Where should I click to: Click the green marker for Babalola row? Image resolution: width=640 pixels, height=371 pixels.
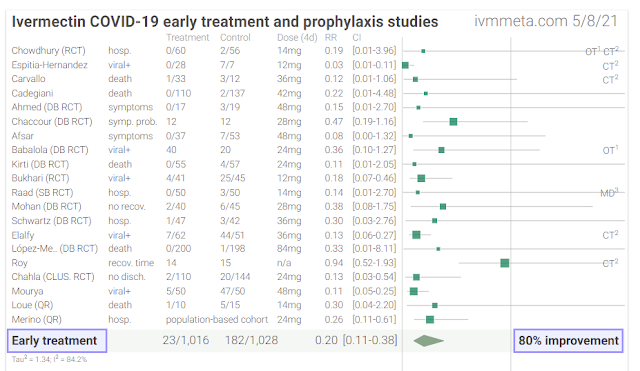(x=441, y=150)
